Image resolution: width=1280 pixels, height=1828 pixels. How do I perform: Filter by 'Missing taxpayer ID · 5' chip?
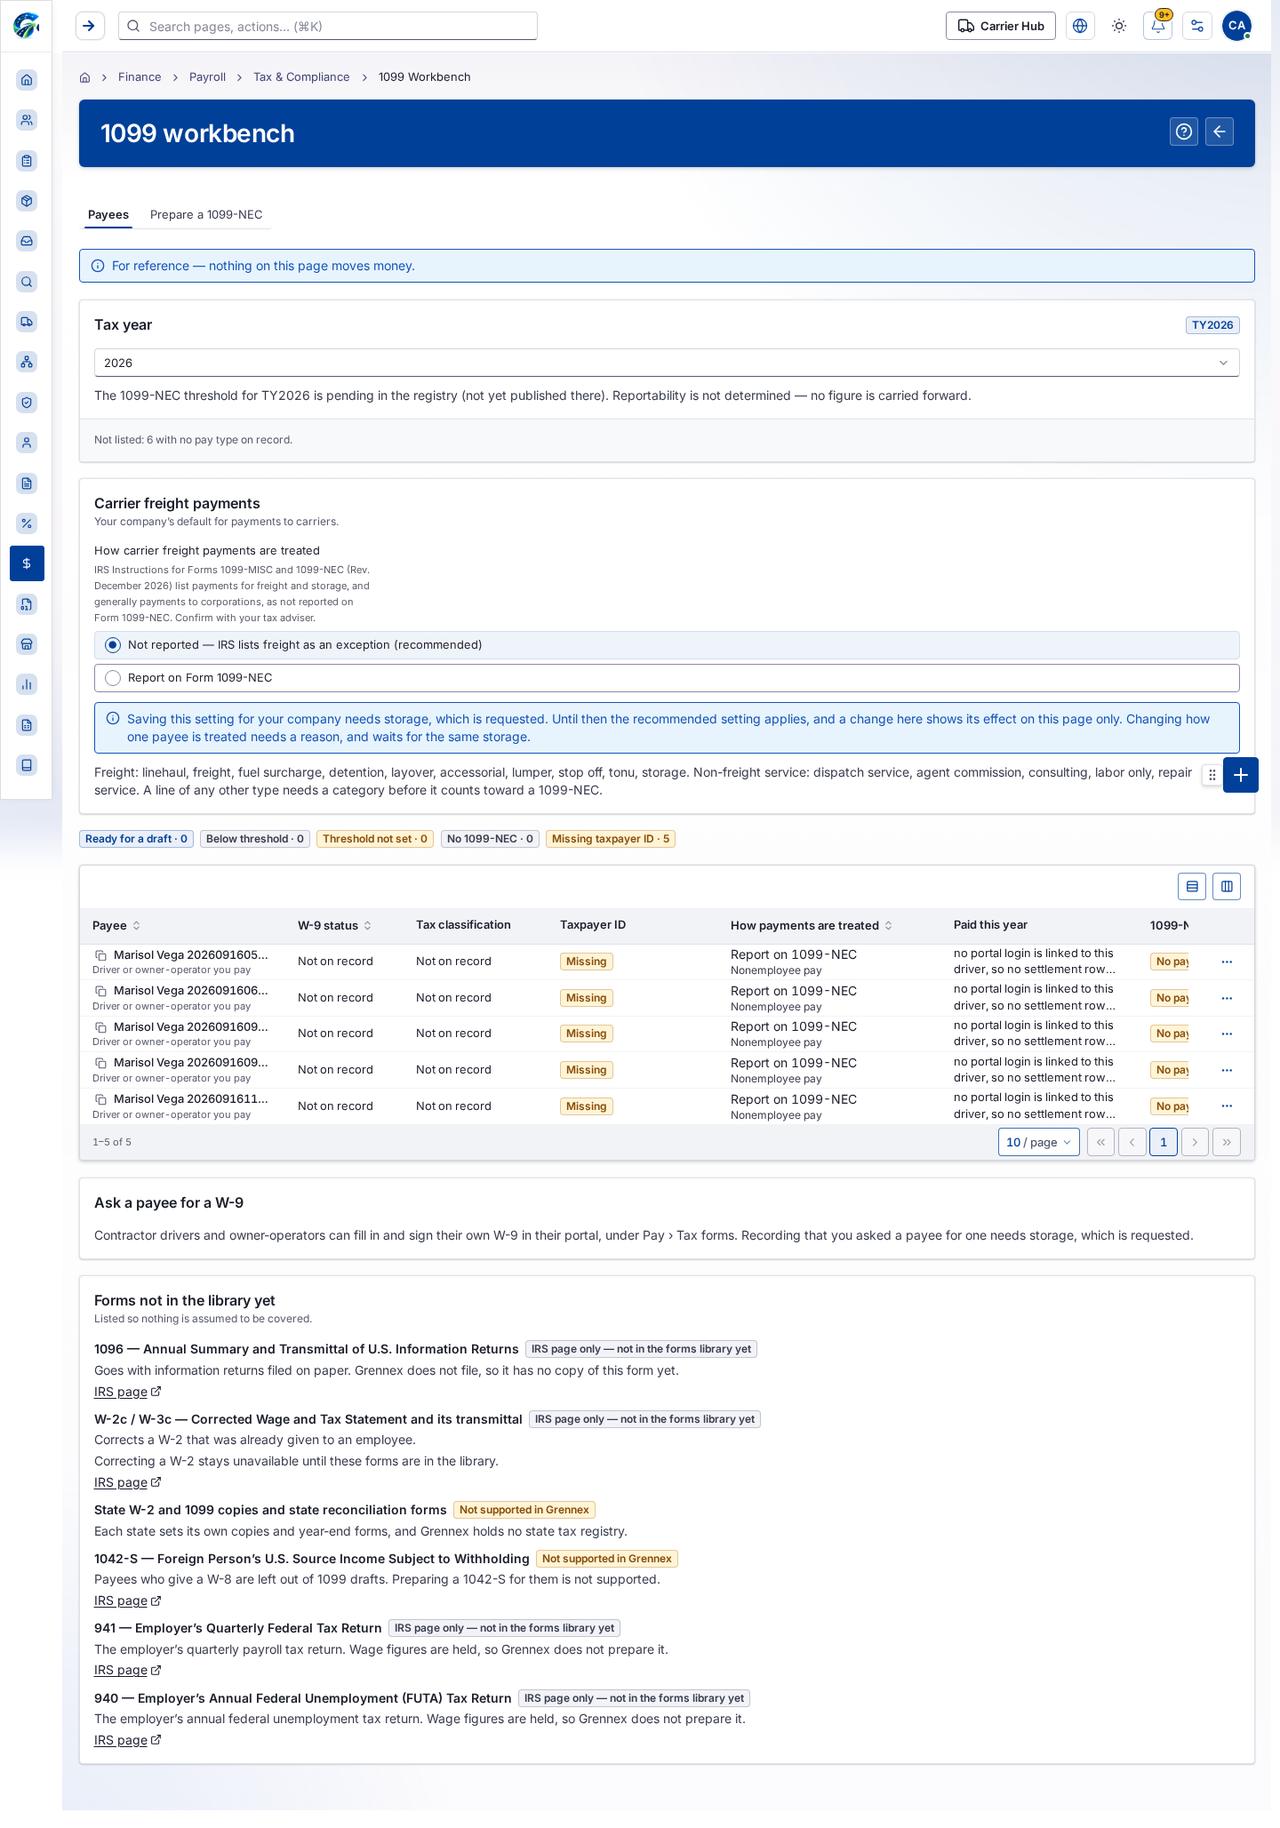[610, 839]
